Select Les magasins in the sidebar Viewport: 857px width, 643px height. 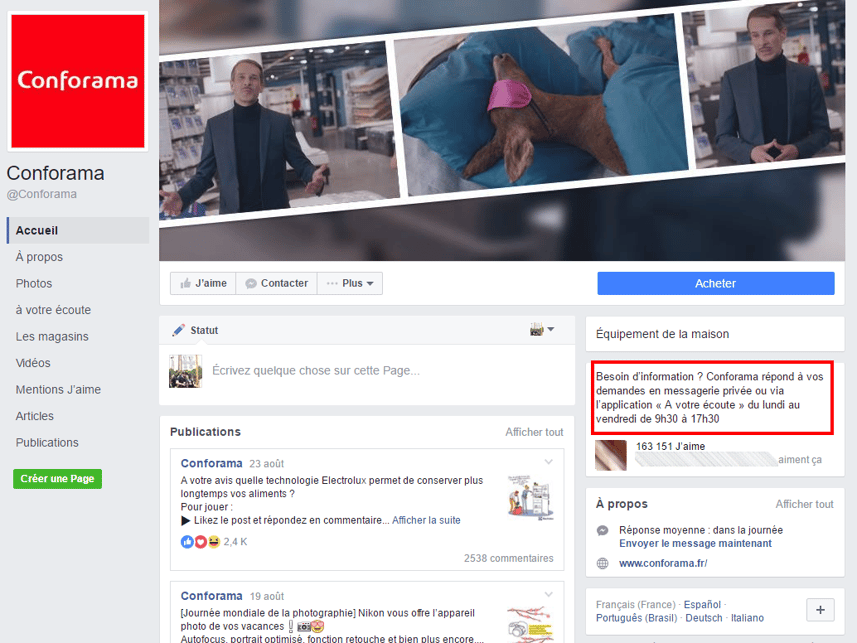point(52,336)
